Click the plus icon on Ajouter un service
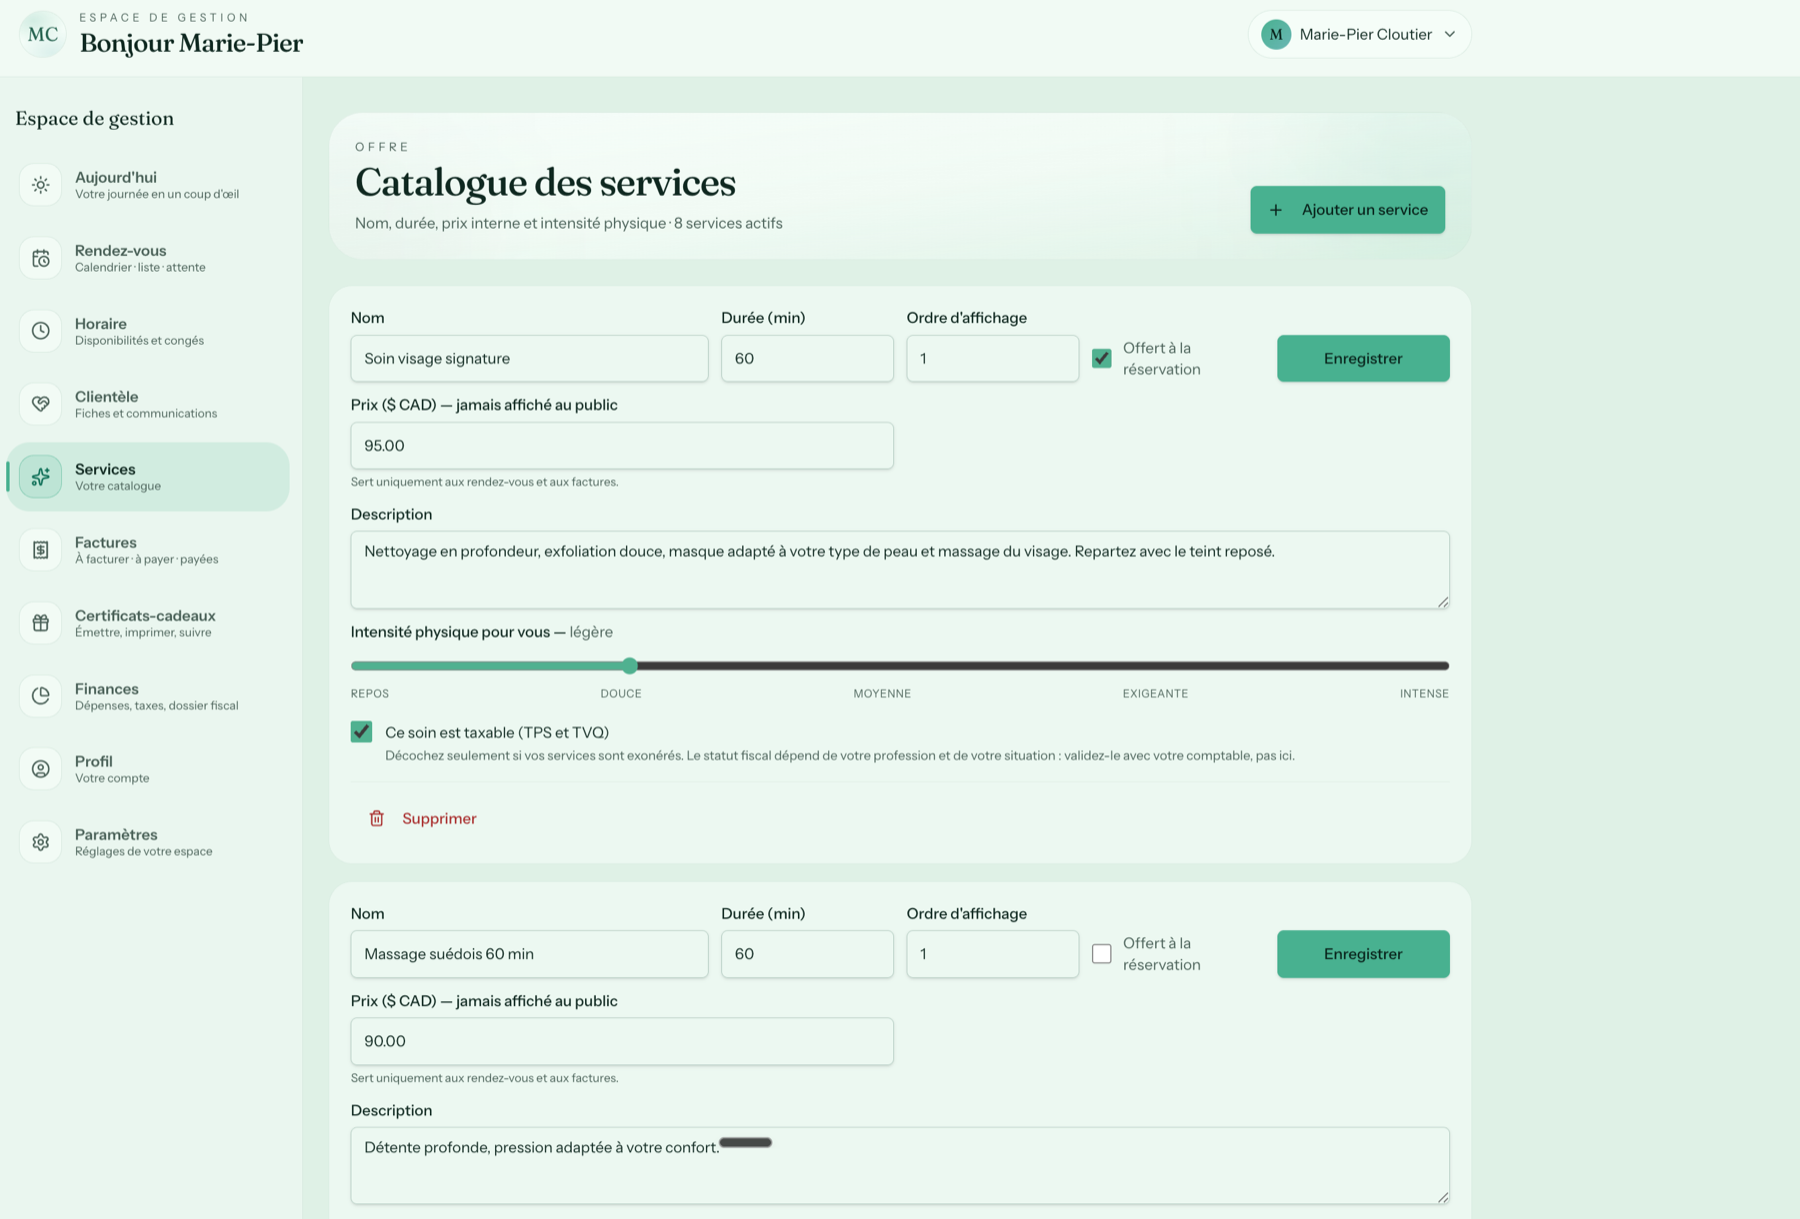The width and height of the screenshot is (1800, 1219). (1276, 210)
